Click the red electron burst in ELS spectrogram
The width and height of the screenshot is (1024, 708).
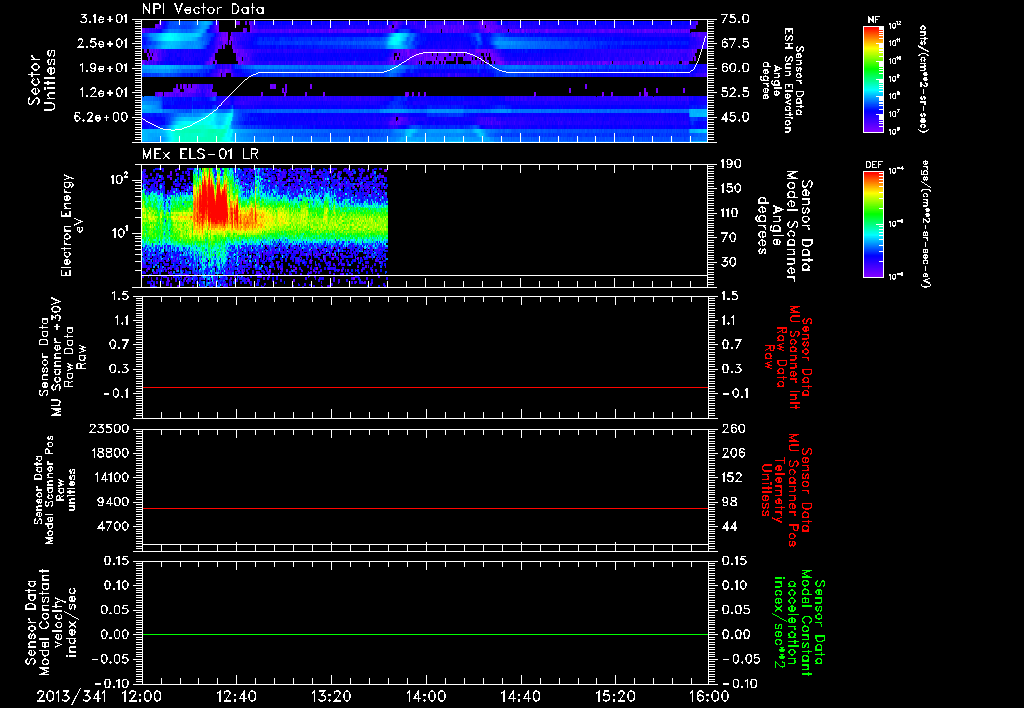212,199
